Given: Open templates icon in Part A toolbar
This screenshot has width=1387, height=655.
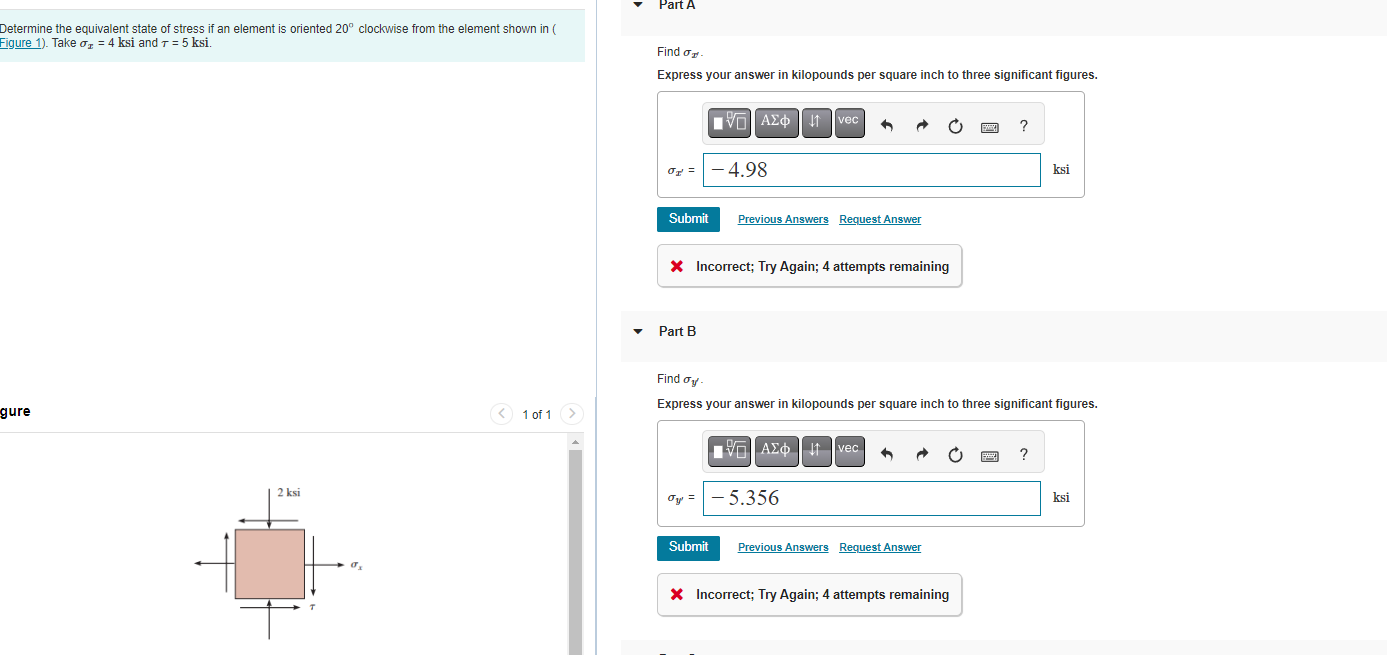Looking at the screenshot, I should 730,123.
